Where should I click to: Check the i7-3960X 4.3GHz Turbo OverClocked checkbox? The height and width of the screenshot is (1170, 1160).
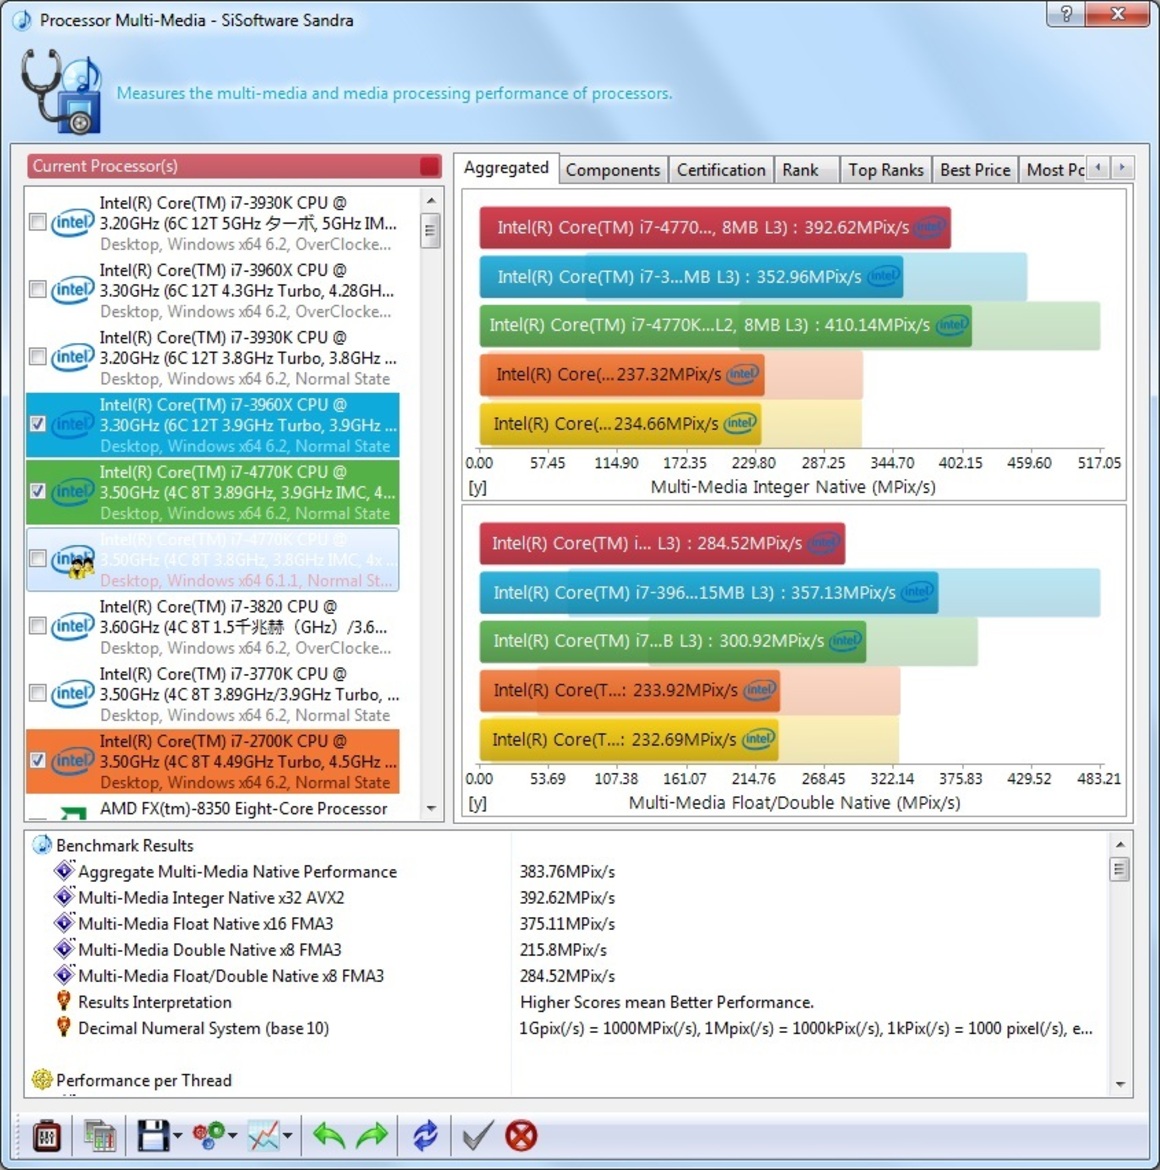coord(37,290)
